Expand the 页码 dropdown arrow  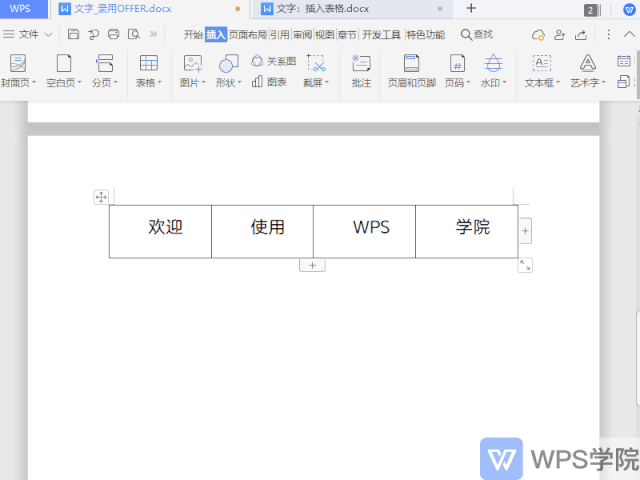coord(468,82)
